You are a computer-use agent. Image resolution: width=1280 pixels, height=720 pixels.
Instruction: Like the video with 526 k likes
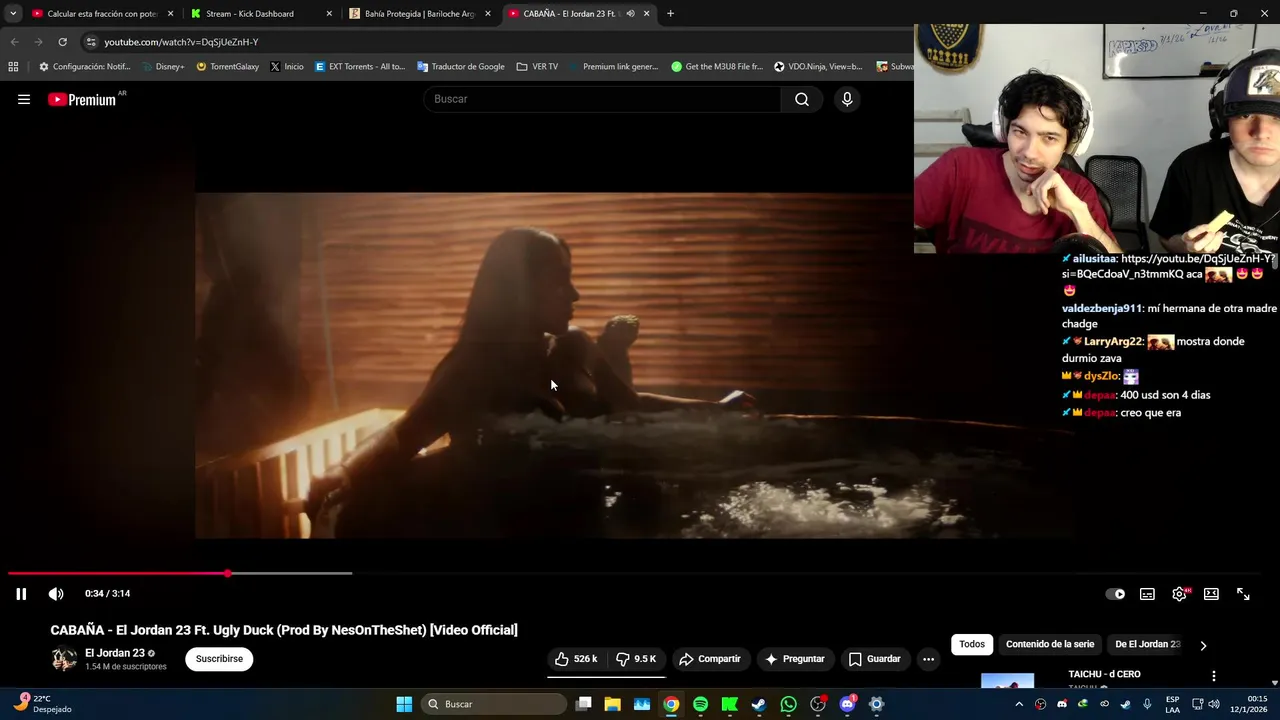click(576, 659)
